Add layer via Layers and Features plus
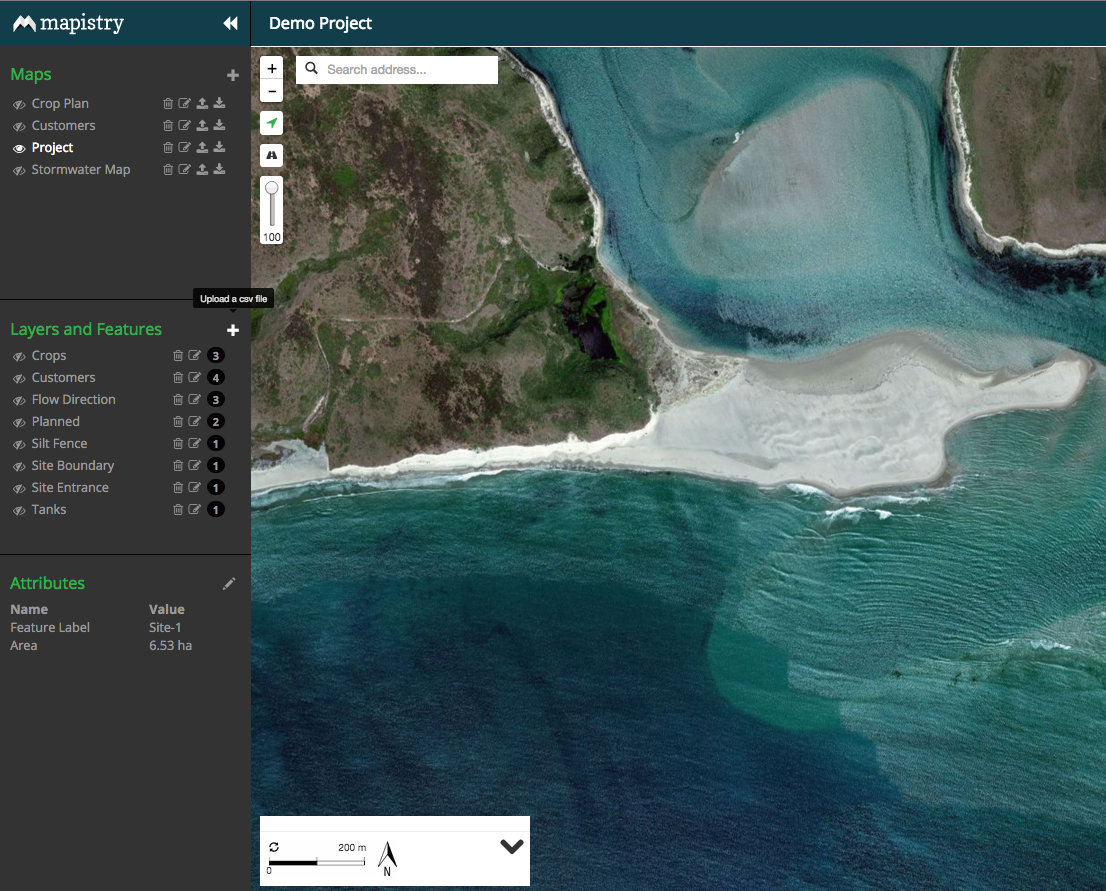 (233, 330)
